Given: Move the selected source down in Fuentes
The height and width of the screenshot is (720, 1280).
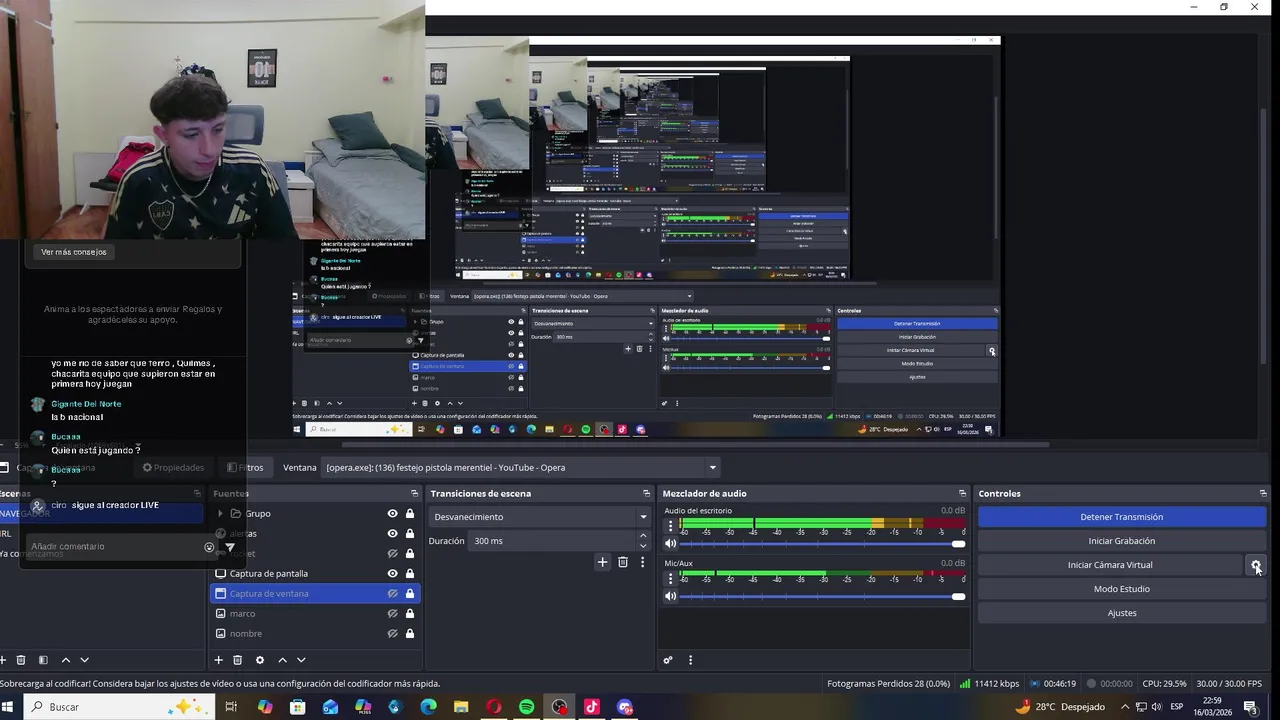Looking at the screenshot, I should click(301, 660).
